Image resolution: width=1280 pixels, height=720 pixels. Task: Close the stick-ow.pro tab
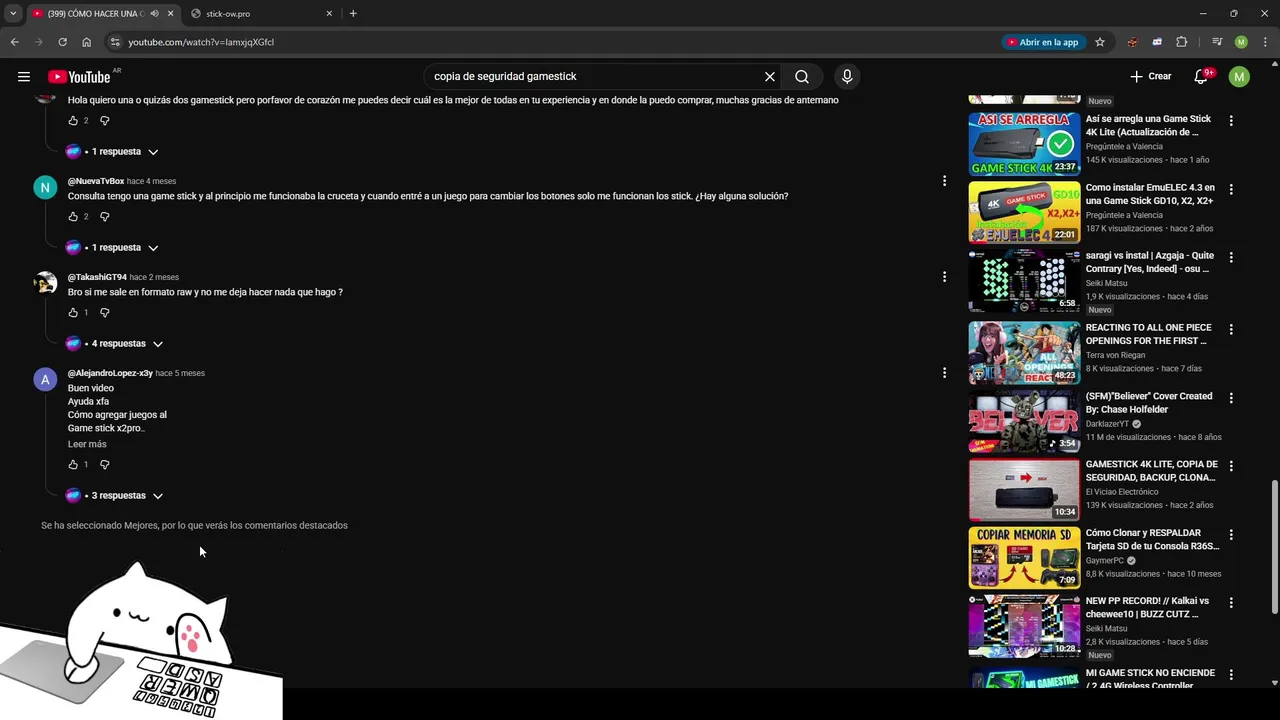pyautogui.click(x=329, y=14)
